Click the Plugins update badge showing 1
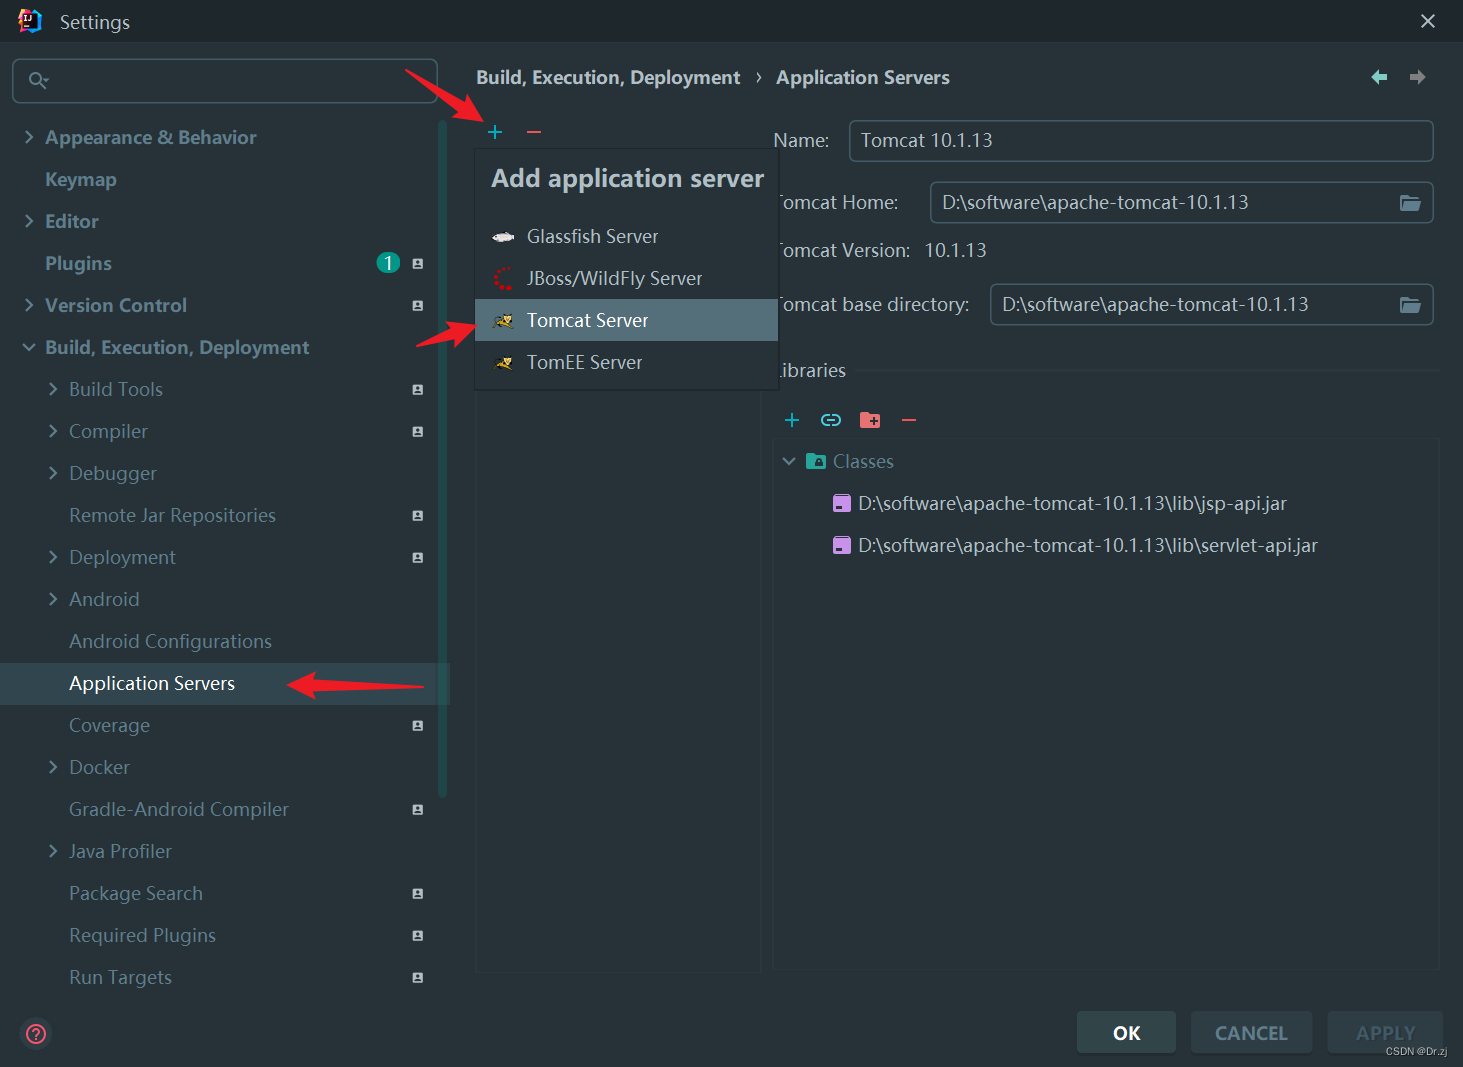The width and height of the screenshot is (1463, 1067). (x=388, y=263)
